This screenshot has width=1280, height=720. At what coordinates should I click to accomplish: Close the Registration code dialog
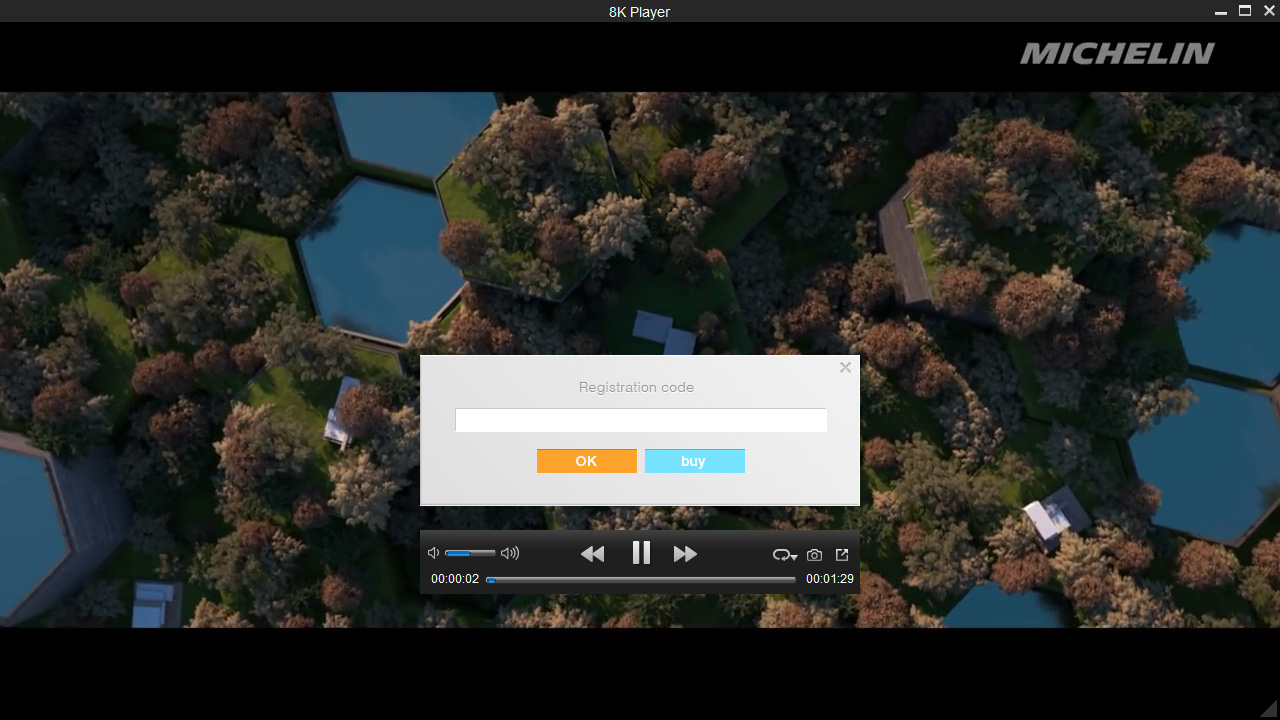(845, 368)
